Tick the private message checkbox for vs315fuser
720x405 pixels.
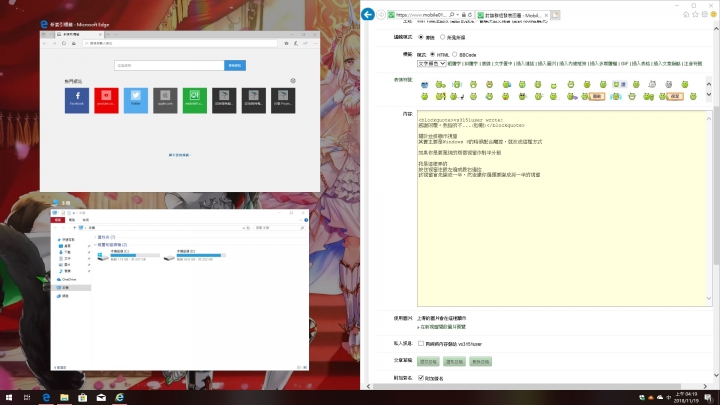coord(421,343)
